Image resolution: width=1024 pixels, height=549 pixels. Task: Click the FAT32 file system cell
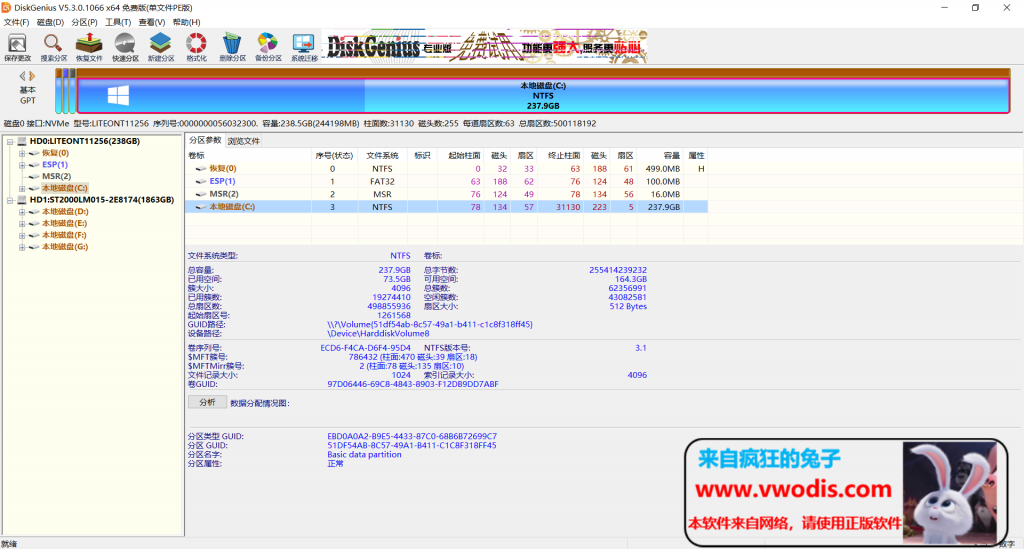[x=382, y=181]
